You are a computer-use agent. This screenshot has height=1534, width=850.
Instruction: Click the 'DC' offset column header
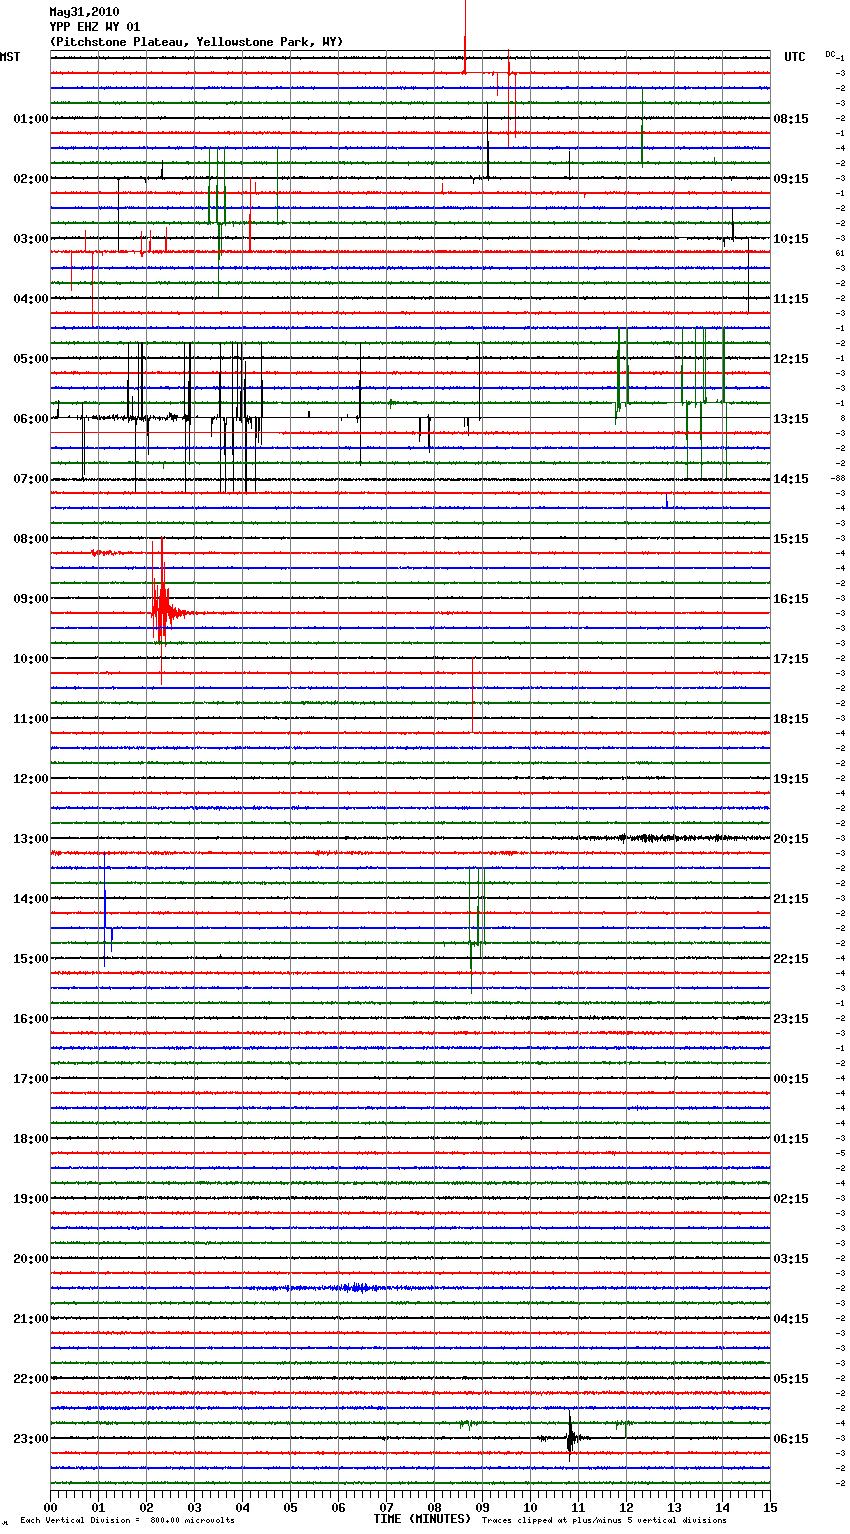[x=830, y=54]
